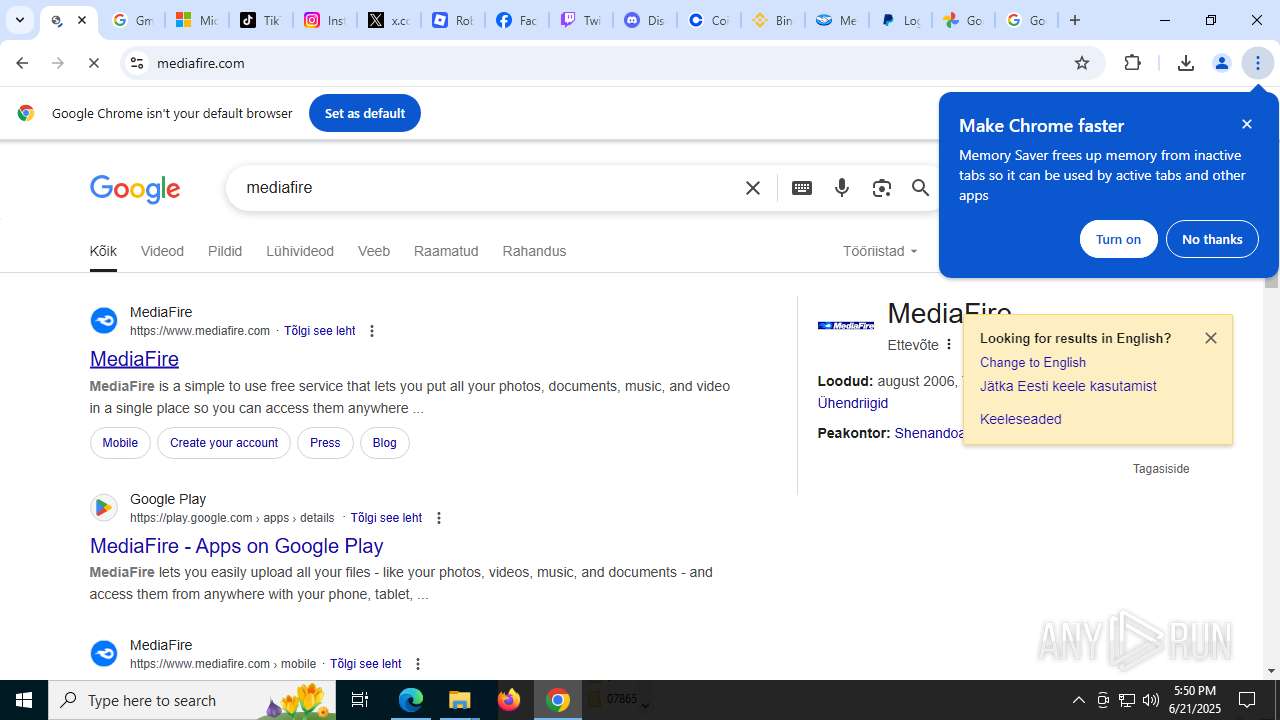The image size is (1280, 720).
Task: Open Chrome three-dot menu
Action: 1258,63
